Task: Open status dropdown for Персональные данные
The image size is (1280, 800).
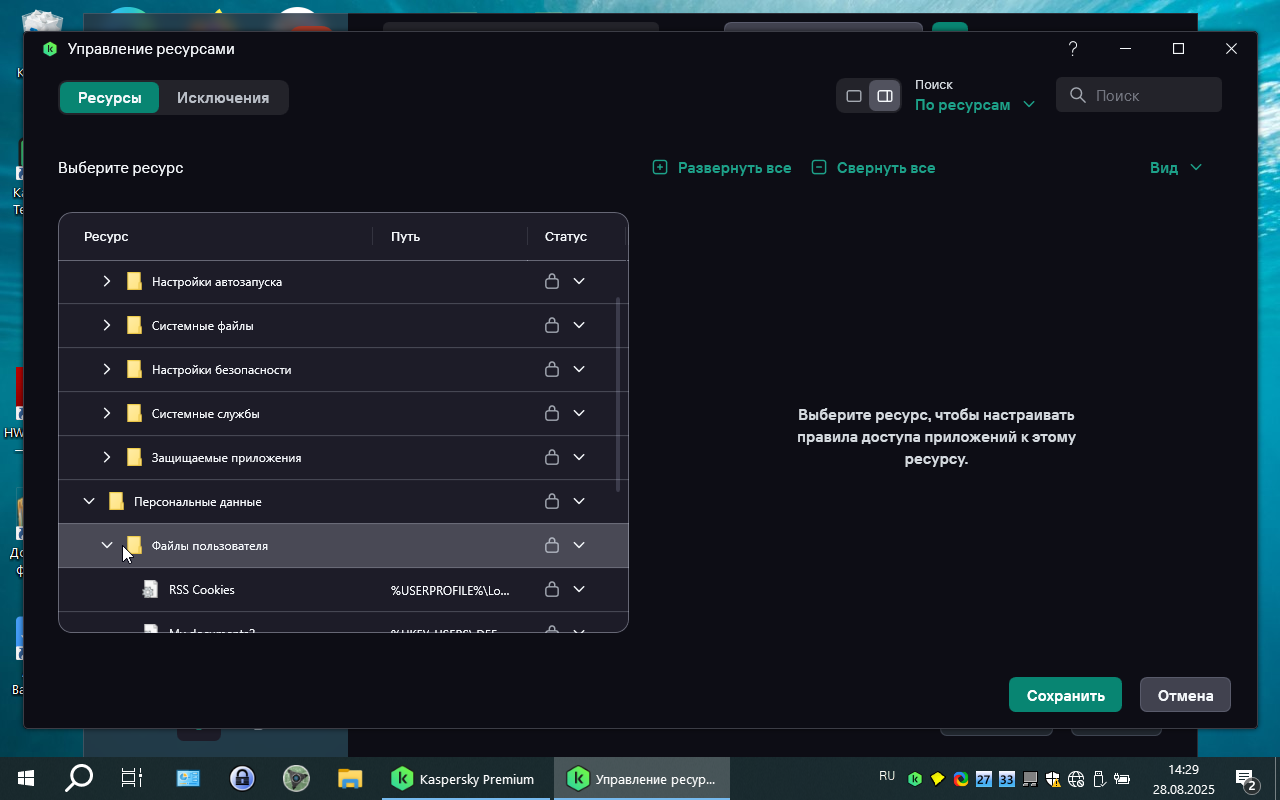Action: pos(579,502)
